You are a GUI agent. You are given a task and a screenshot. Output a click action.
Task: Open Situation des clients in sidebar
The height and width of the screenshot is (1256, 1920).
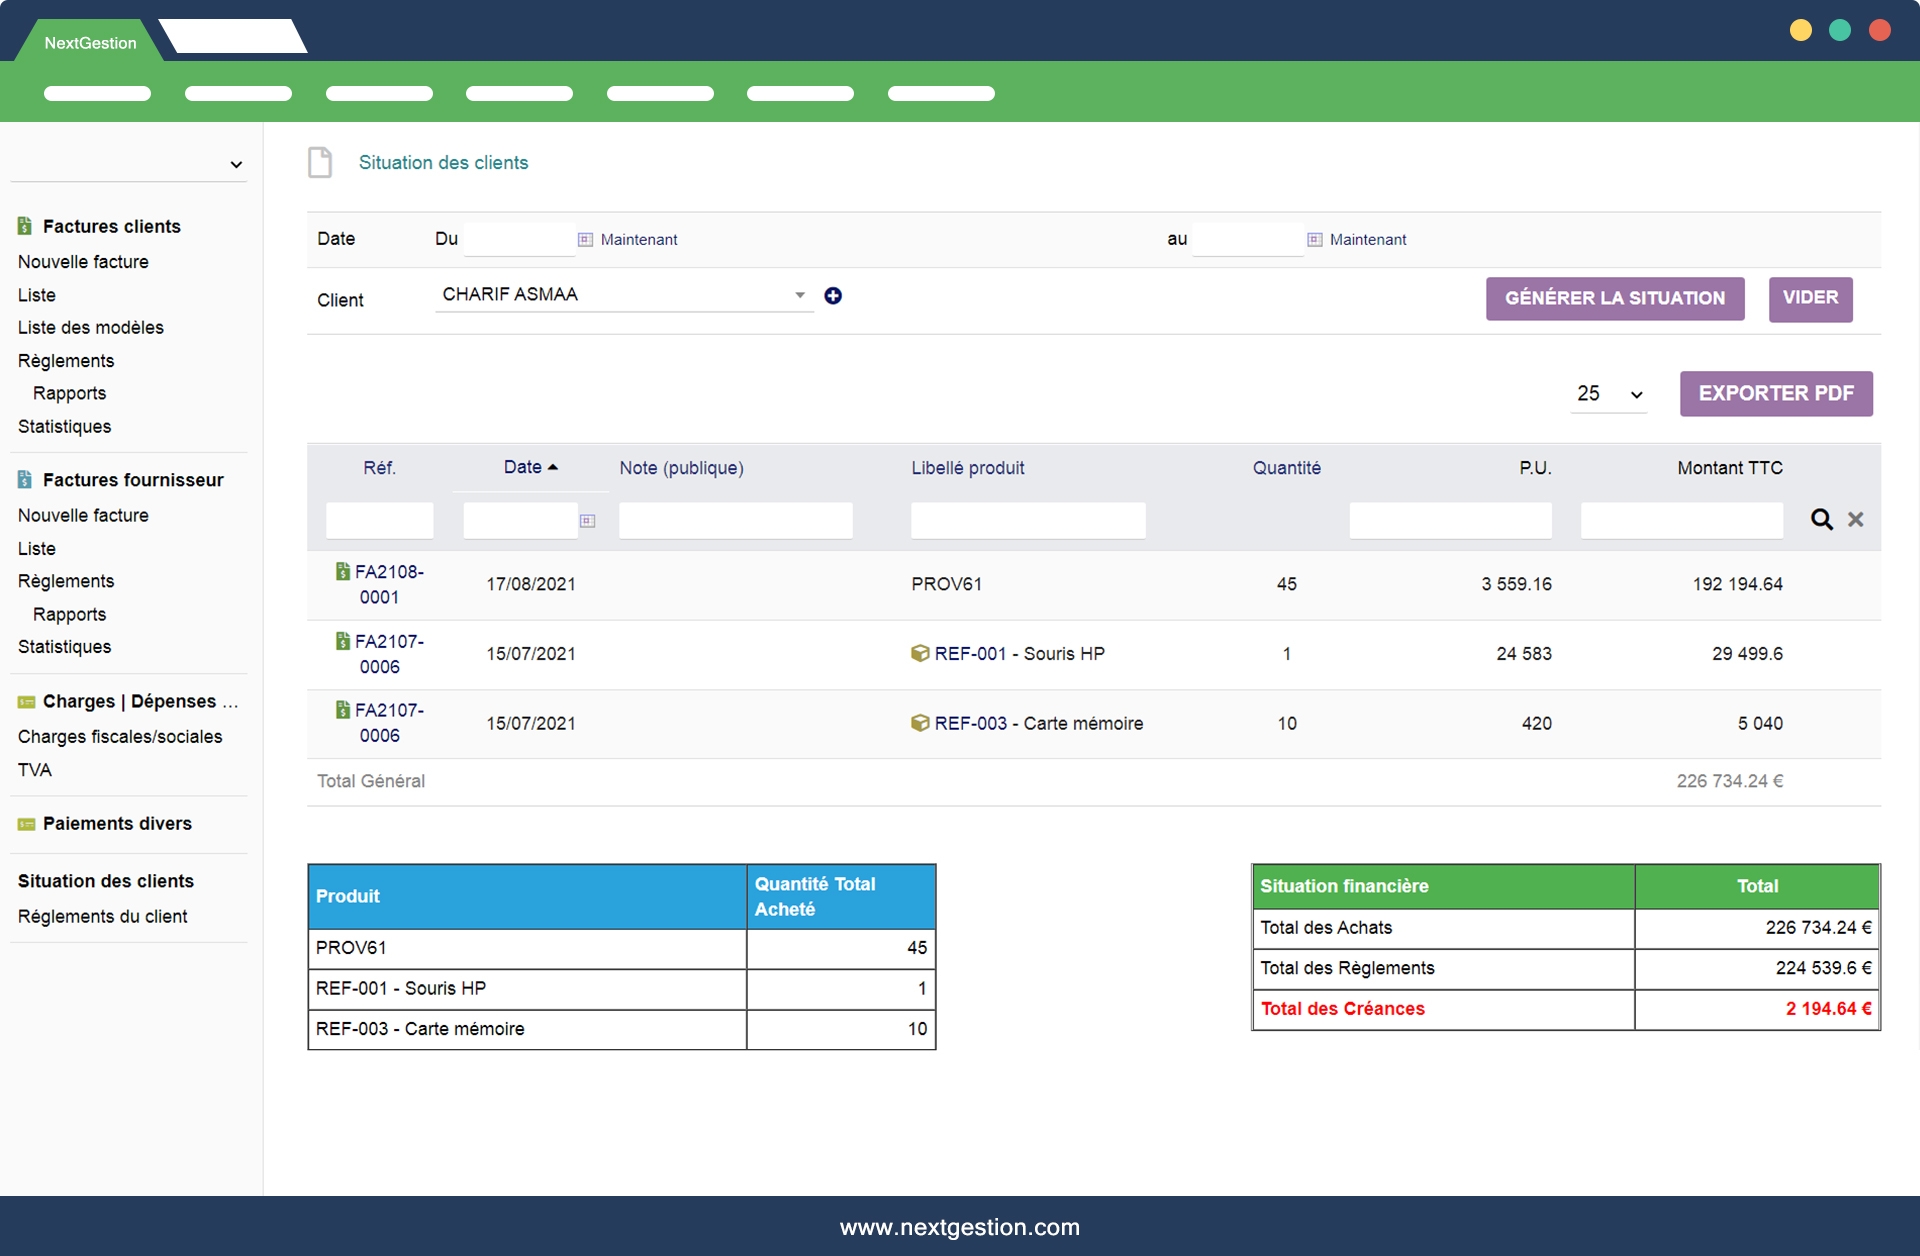[x=105, y=881]
